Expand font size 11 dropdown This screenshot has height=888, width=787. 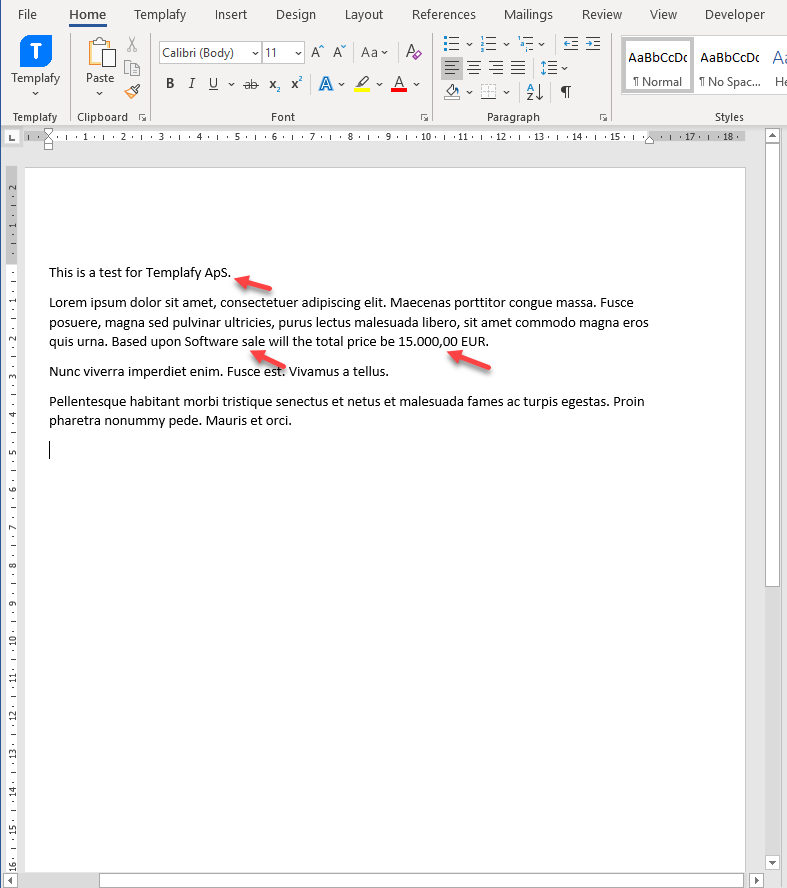point(298,53)
